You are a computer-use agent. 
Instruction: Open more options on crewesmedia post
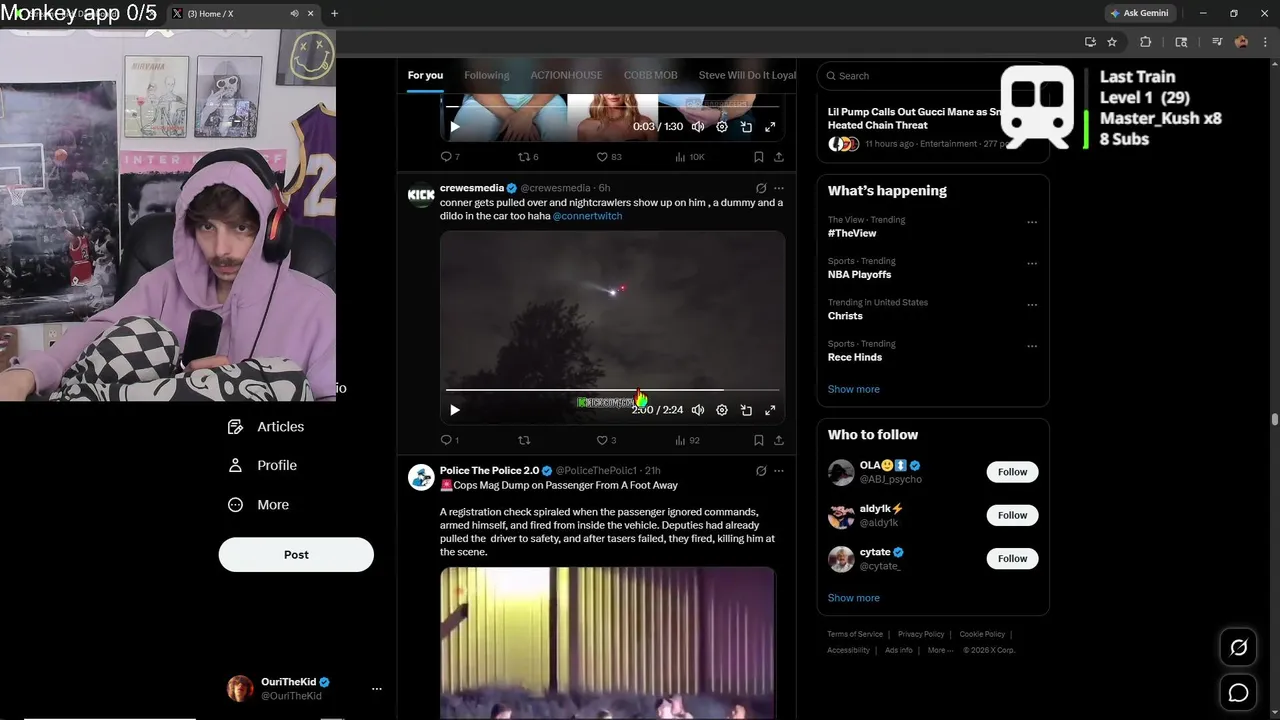coord(779,188)
